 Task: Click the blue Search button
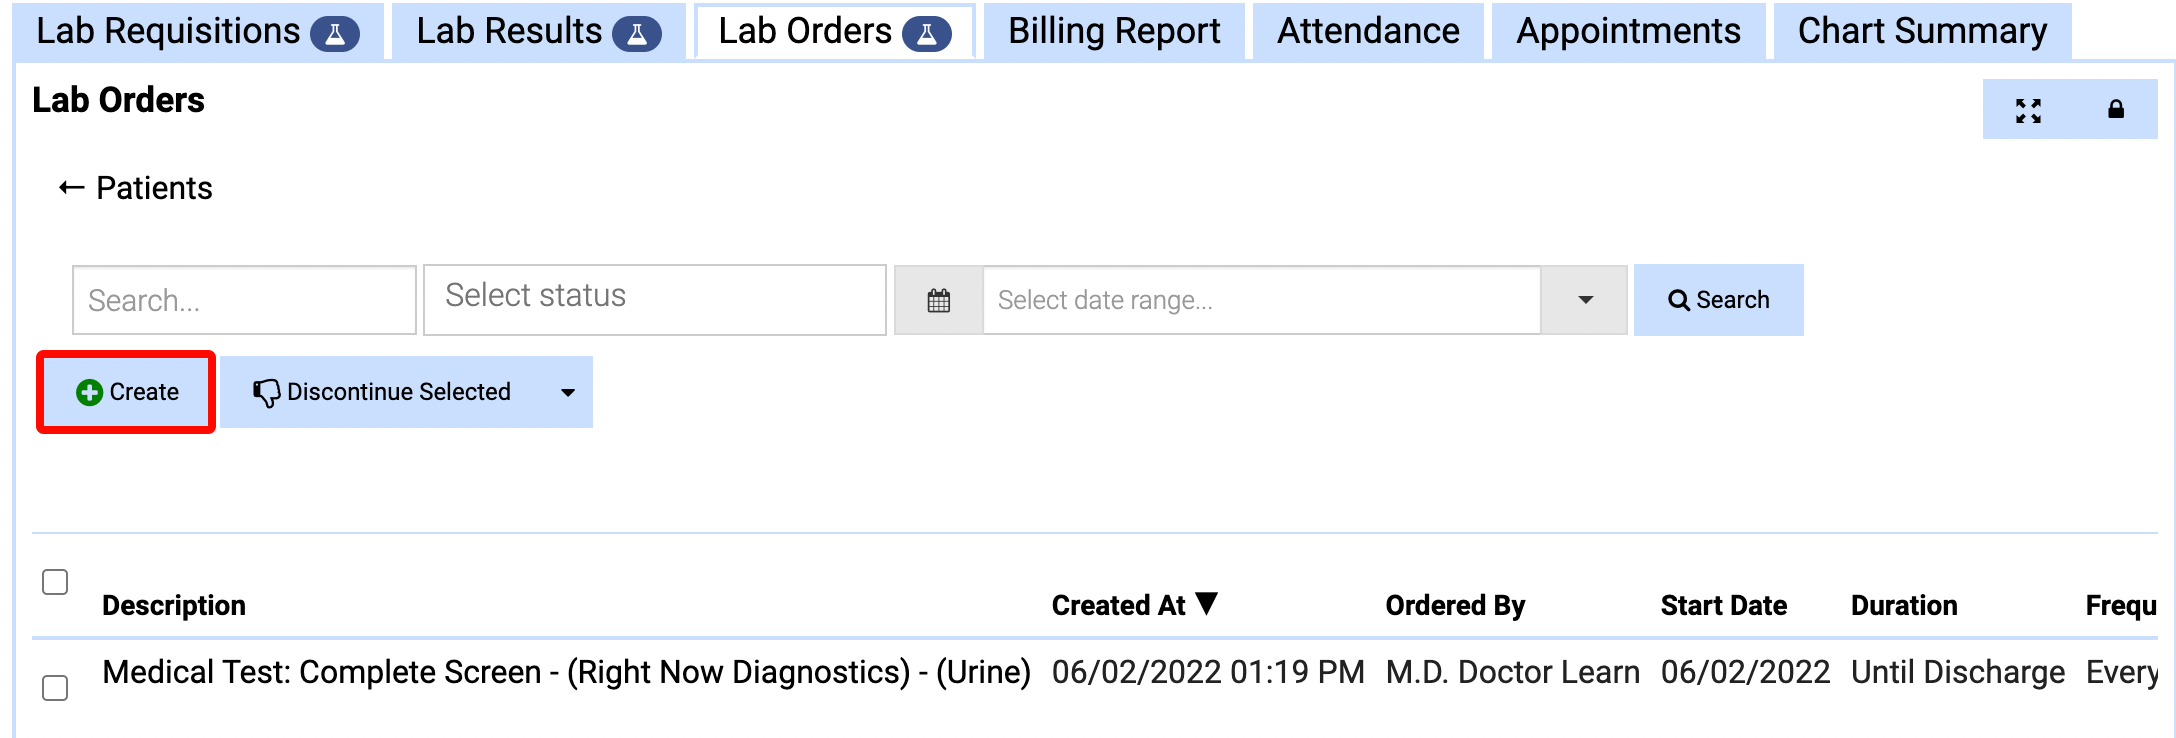click(1719, 300)
